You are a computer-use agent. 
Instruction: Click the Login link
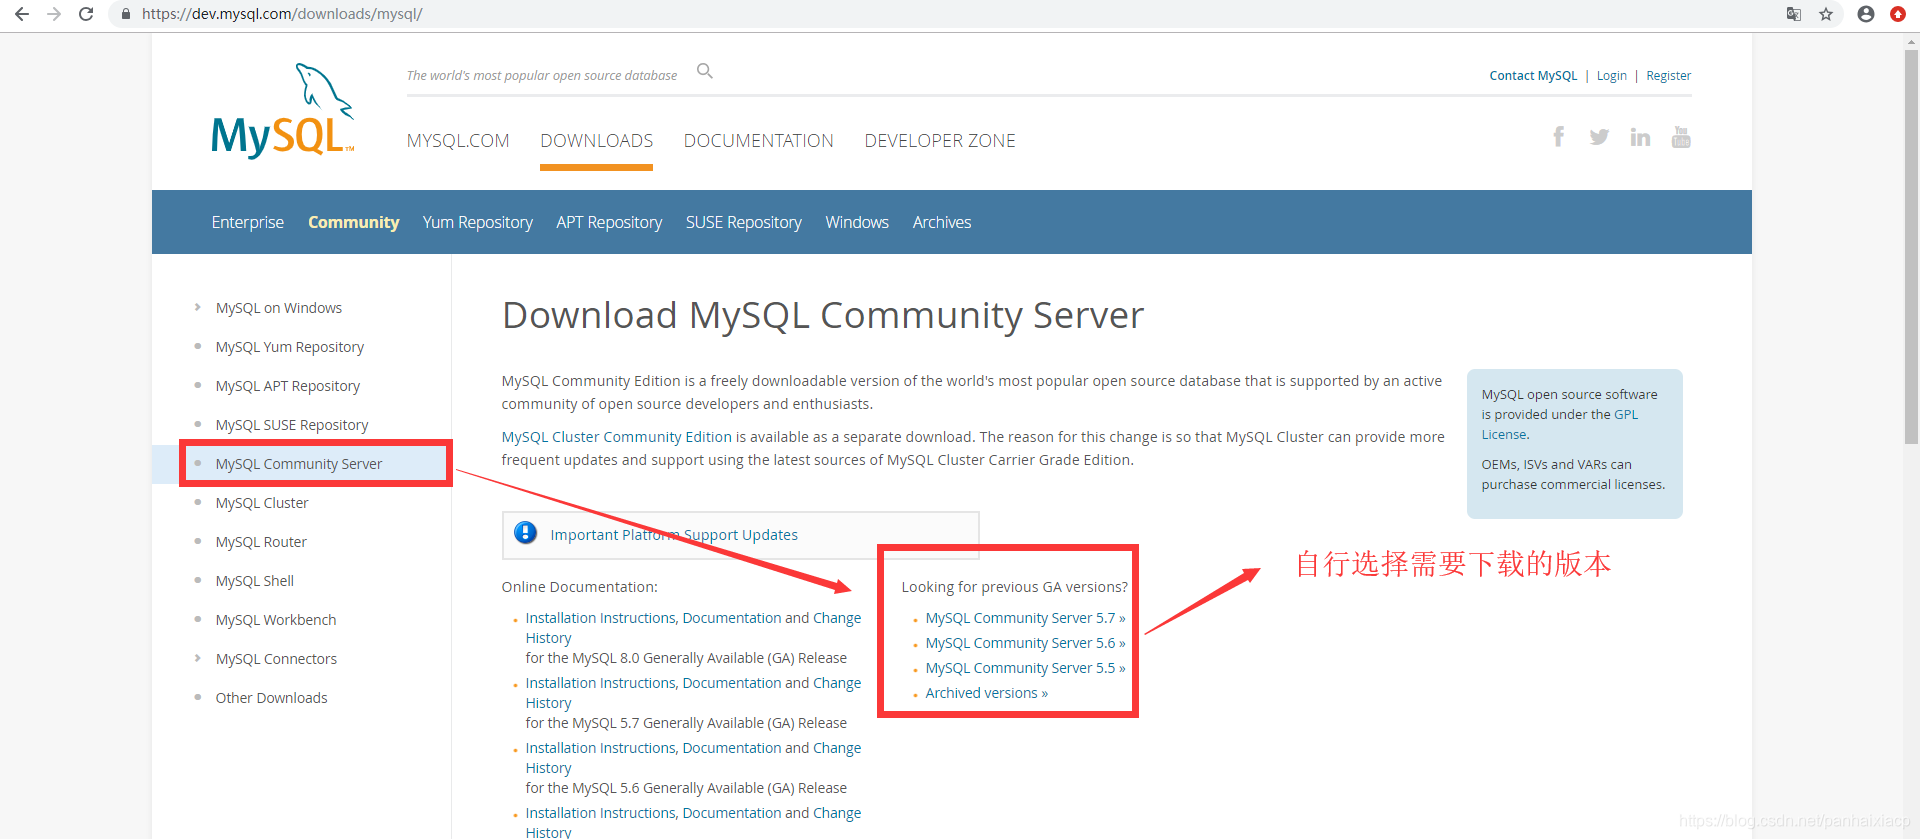click(x=1611, y=76)
